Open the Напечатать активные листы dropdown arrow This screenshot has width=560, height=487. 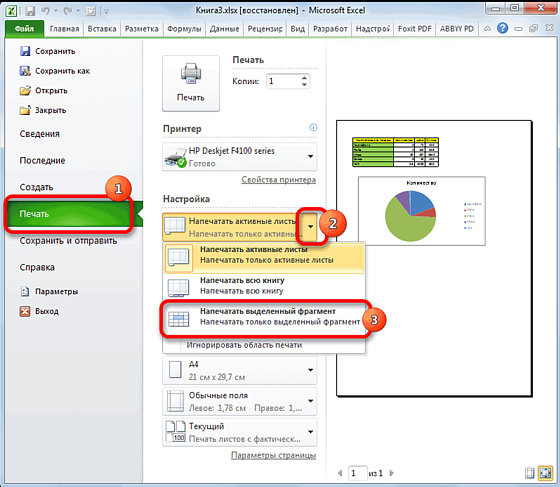[310, 227]
